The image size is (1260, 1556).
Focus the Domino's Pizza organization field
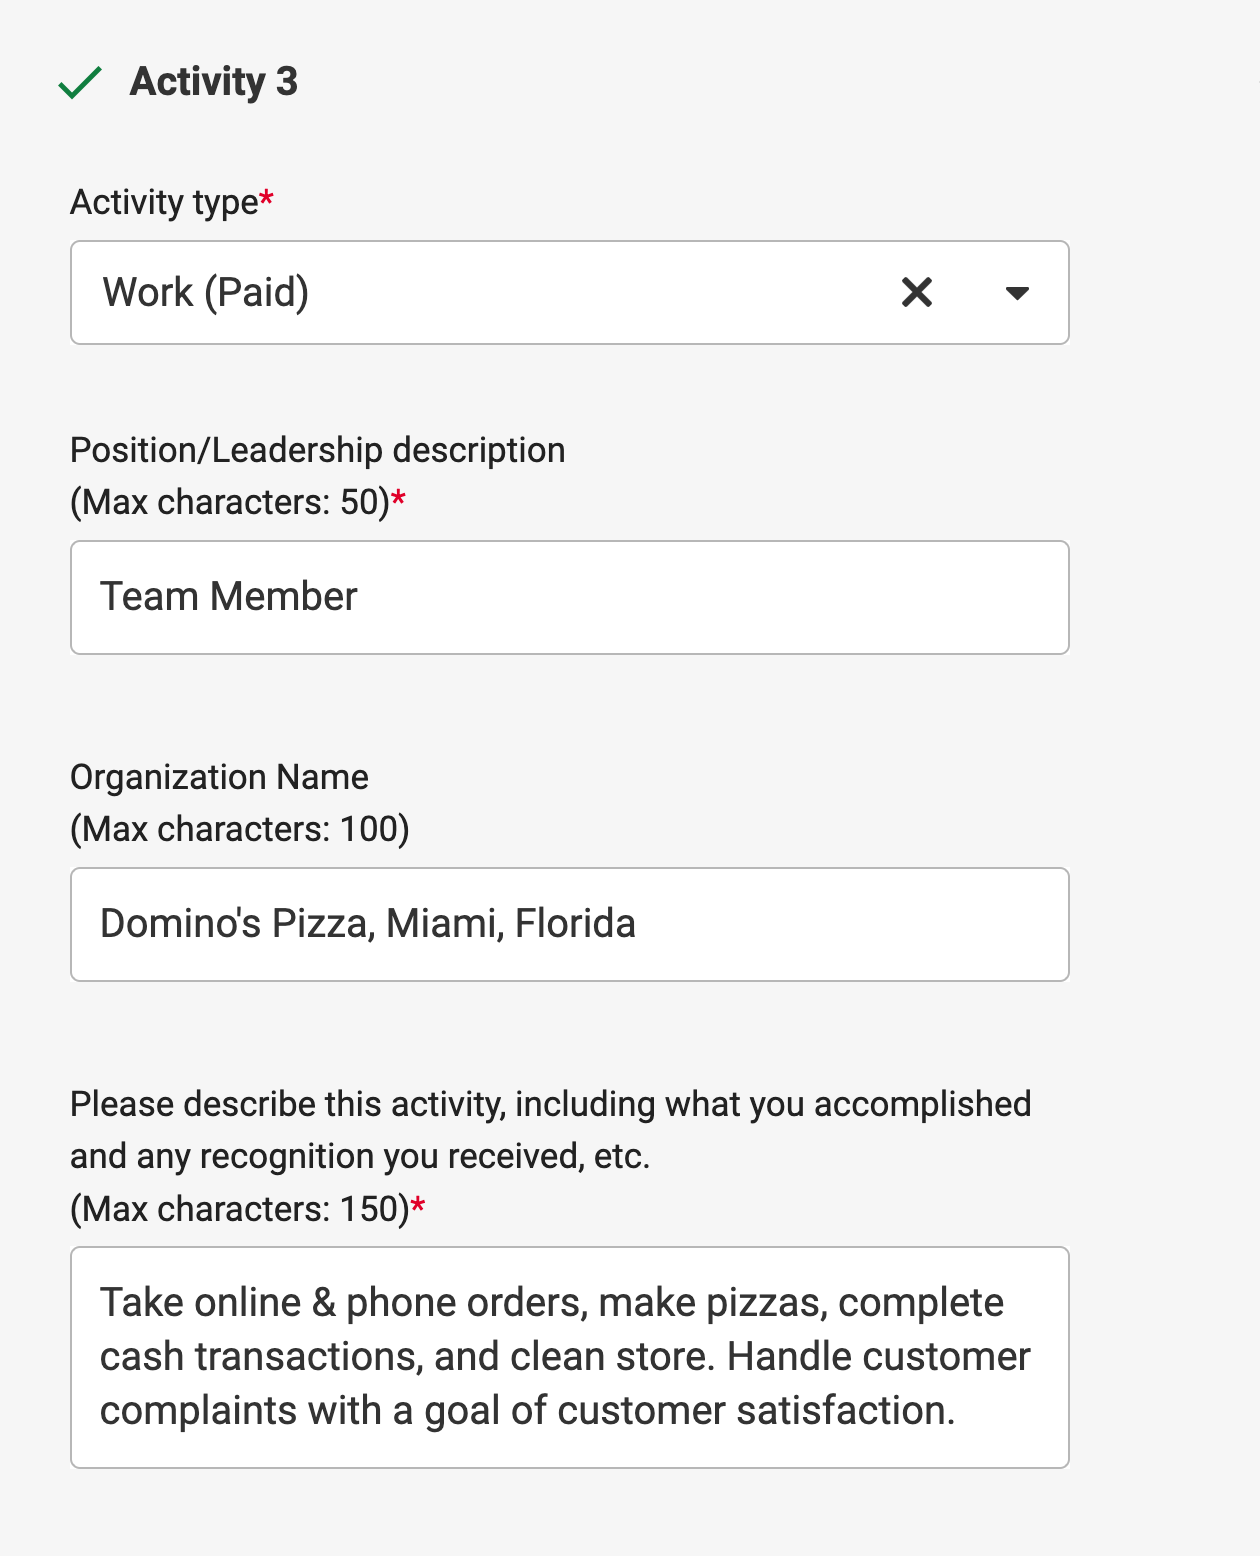(x=569, y=924)
